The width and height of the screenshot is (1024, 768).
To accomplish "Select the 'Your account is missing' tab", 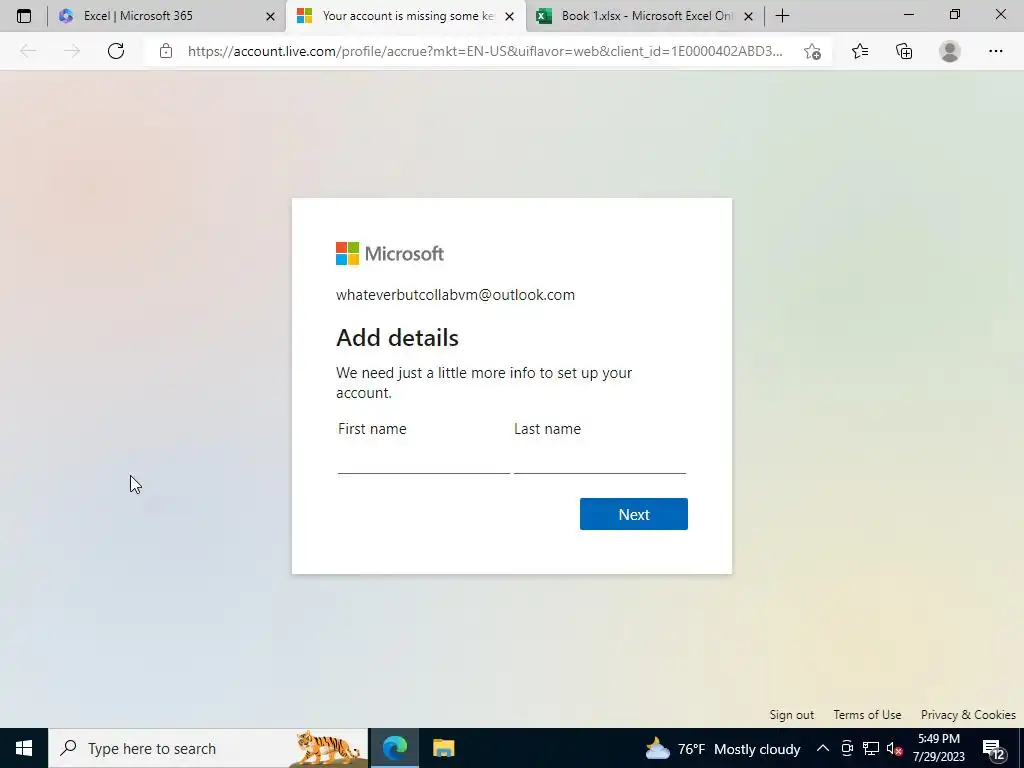I will click(x=405, y=16).
